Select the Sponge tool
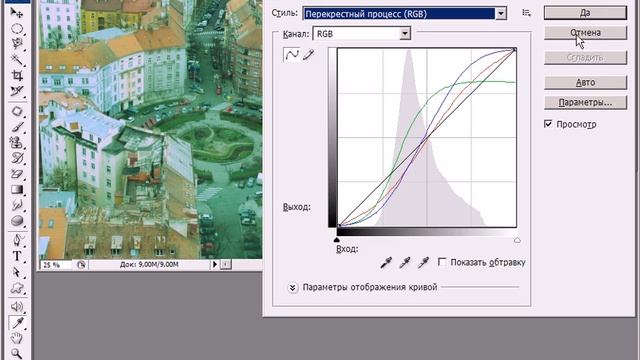The image size is (640, 360). coord(17,221)
